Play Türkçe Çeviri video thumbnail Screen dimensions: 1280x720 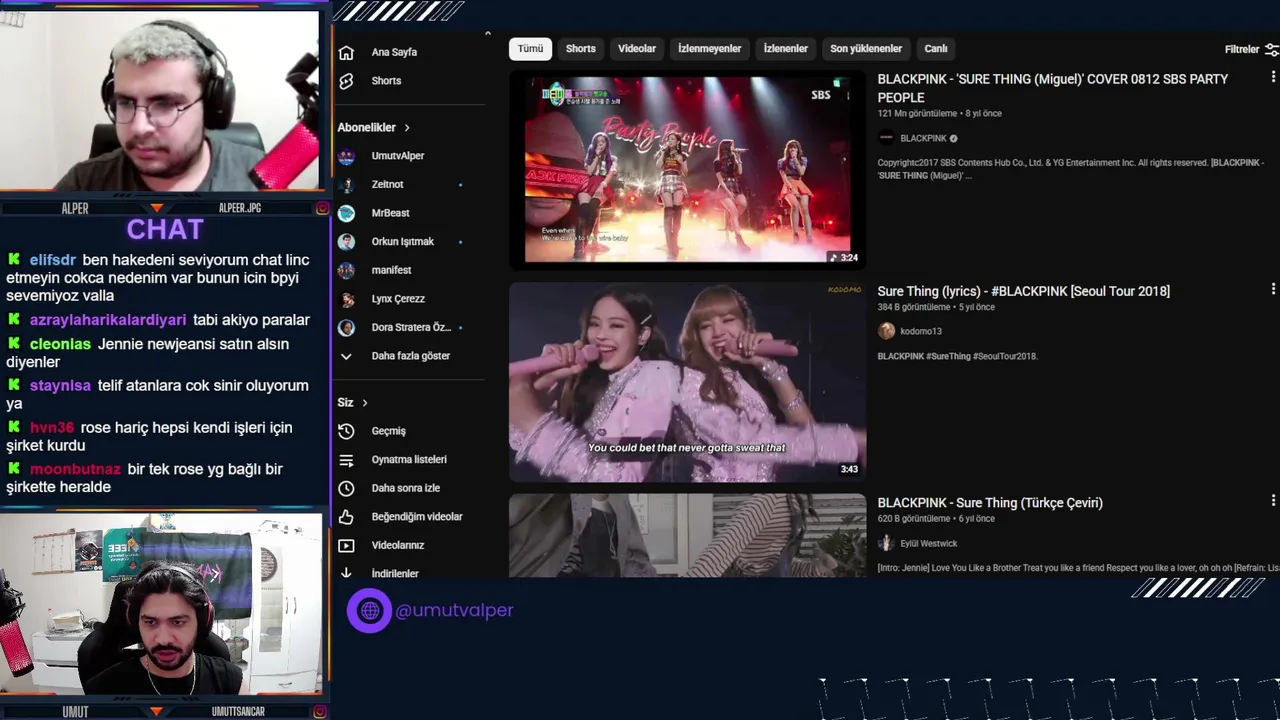click(x=688, y=535)
